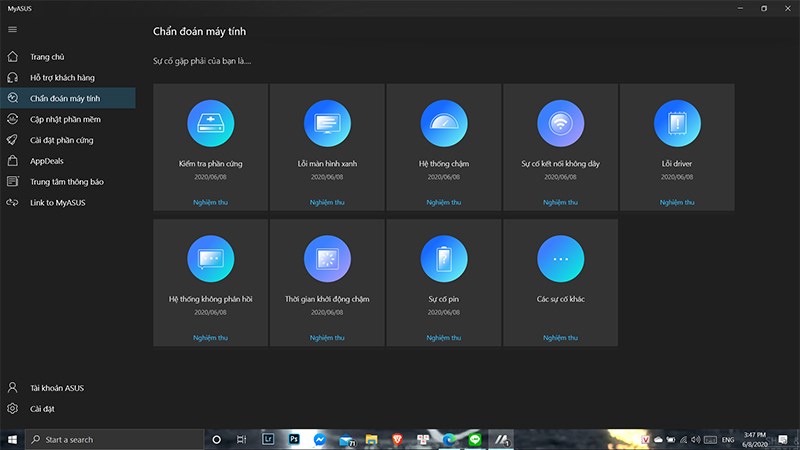This screenshot has height=450, width=800.
Task: Select the Lỗi màn hình xanh icon
Action: 327,124
